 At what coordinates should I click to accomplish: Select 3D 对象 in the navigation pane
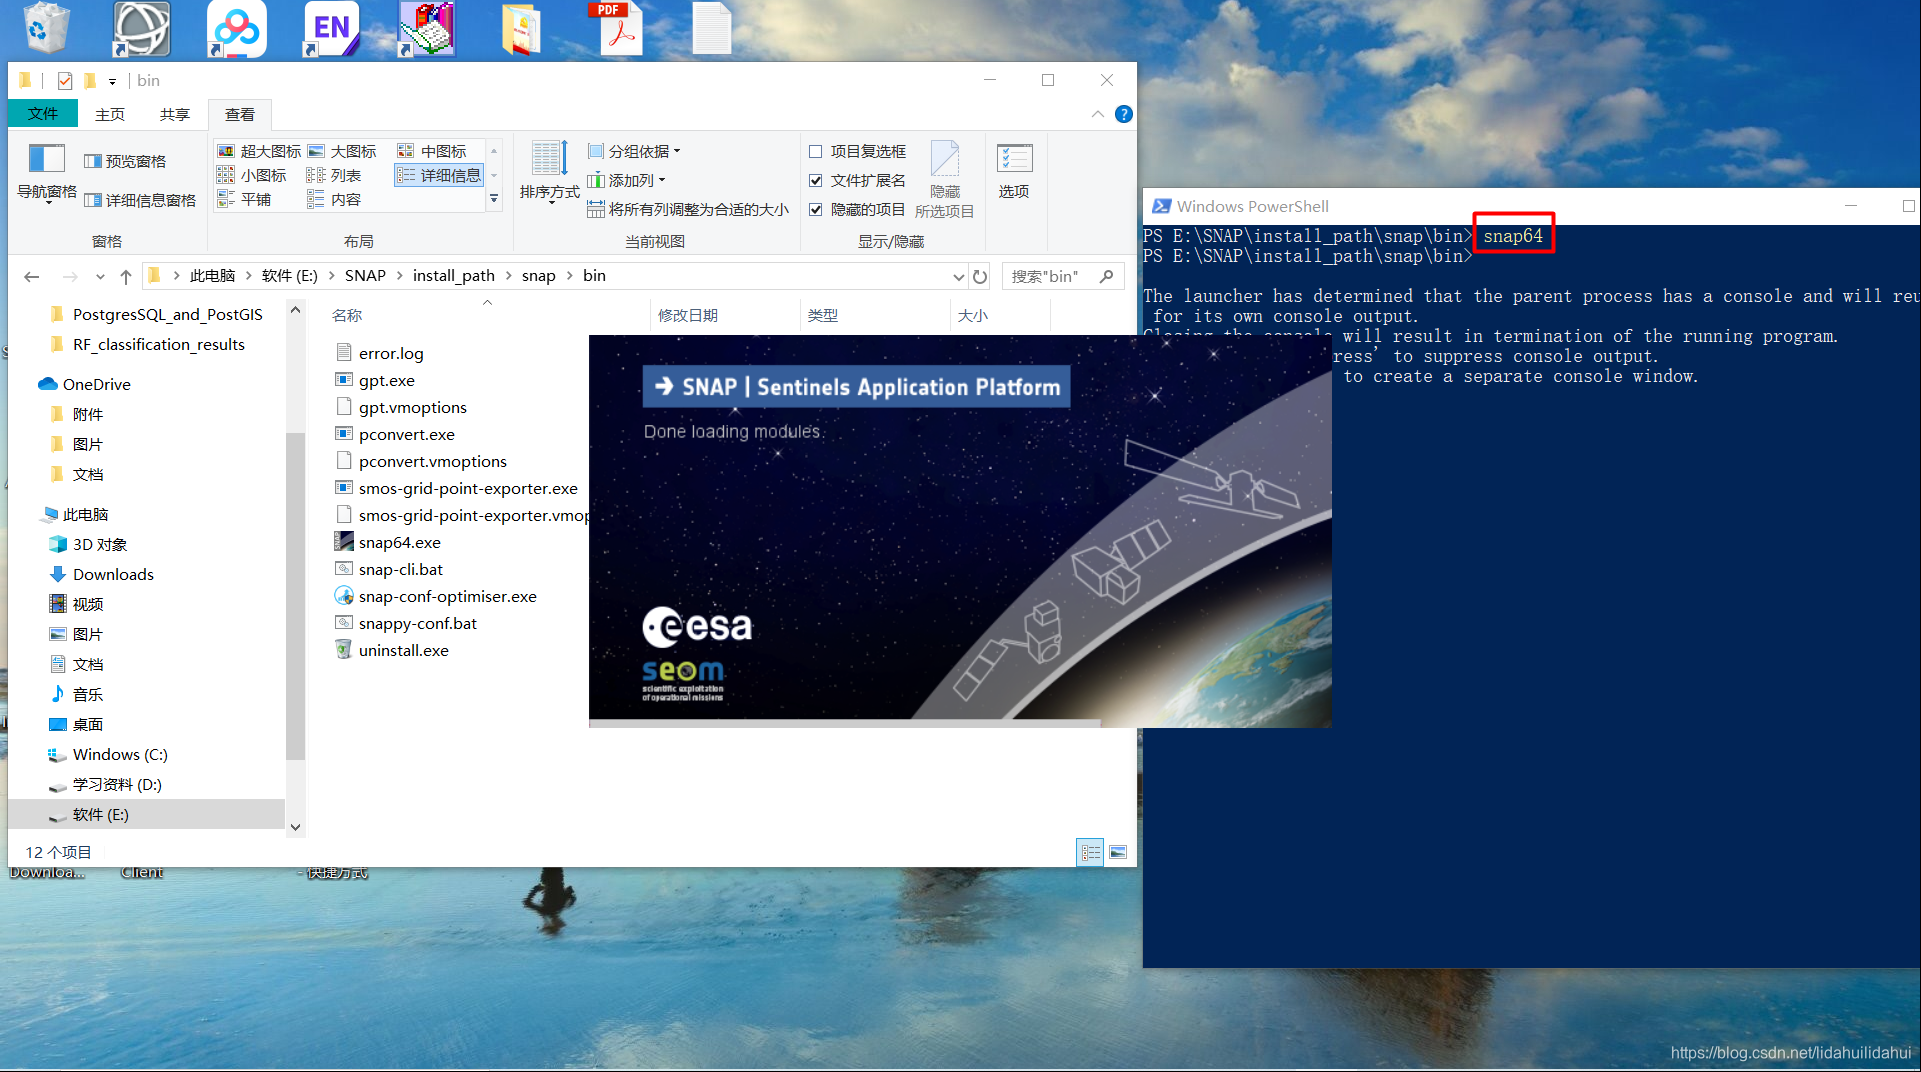(99, 544)
